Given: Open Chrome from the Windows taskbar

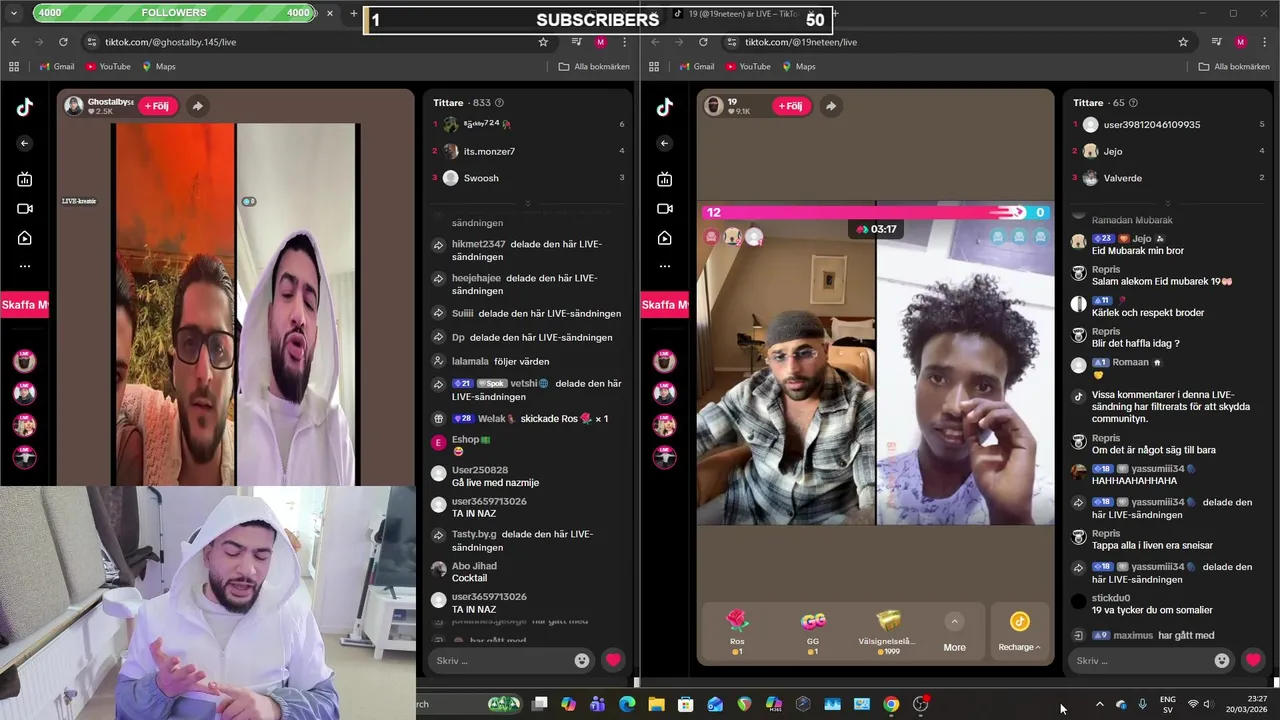Looking at the screenshot, I should (x=891, y=704).
